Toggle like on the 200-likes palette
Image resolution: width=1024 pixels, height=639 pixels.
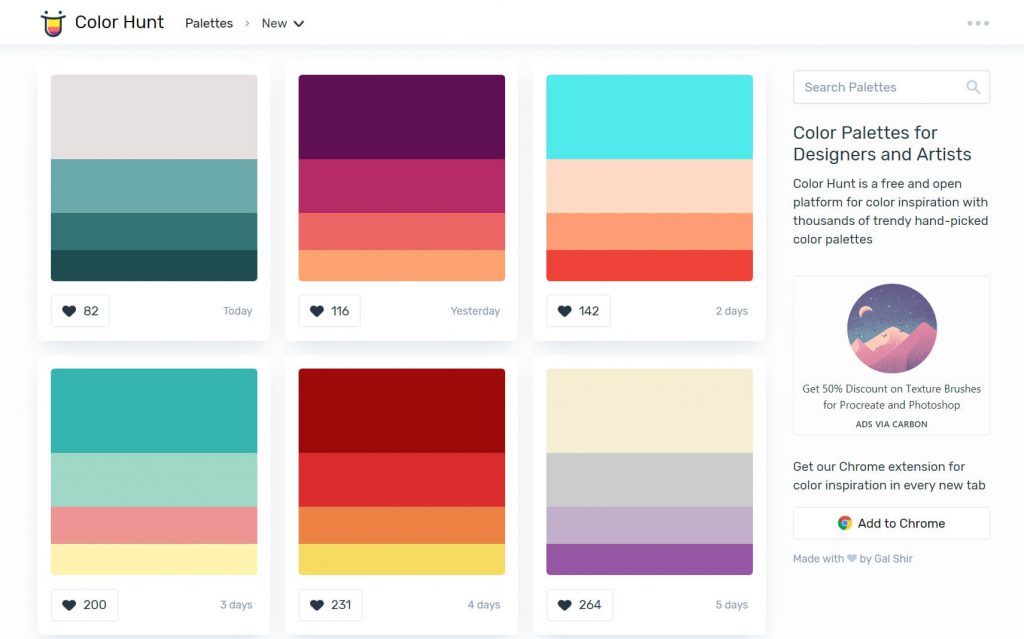coord(69,604)
